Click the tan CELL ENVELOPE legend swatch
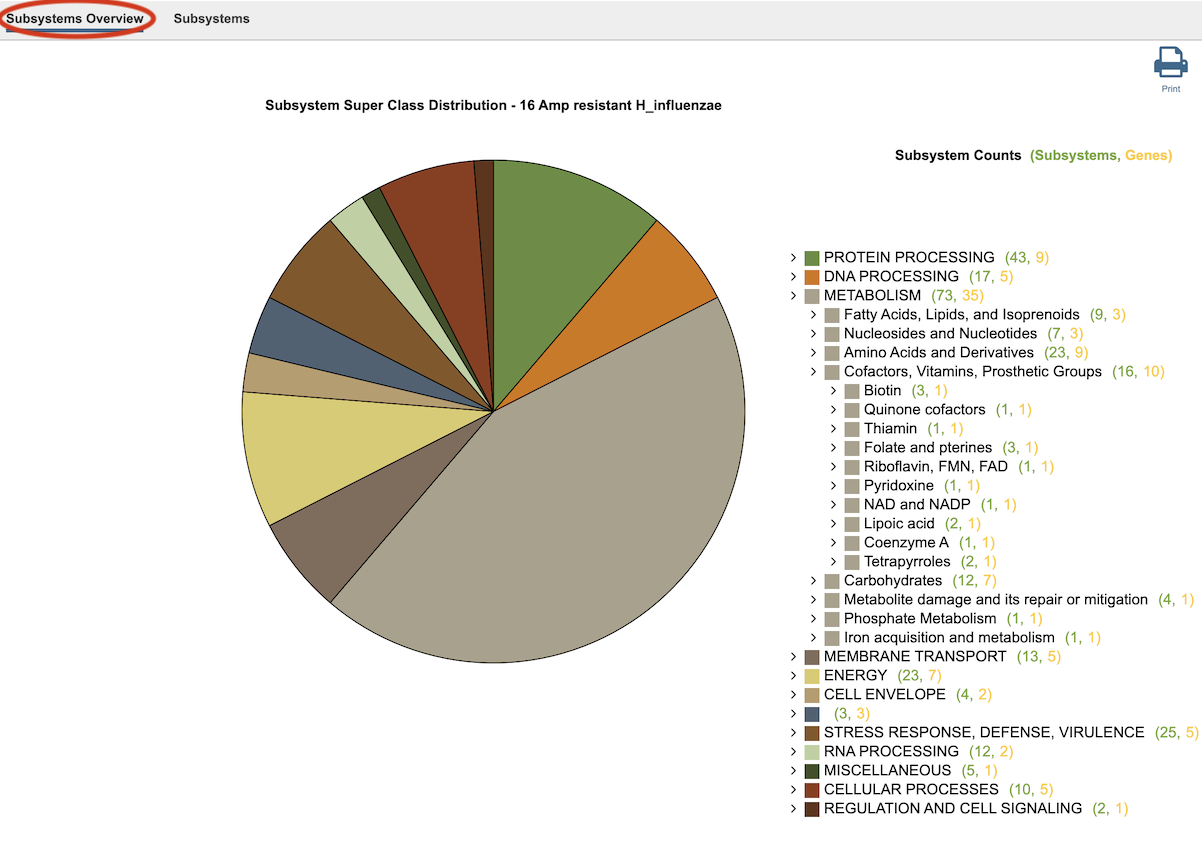Screen dimensions: 1202x841 812,695
